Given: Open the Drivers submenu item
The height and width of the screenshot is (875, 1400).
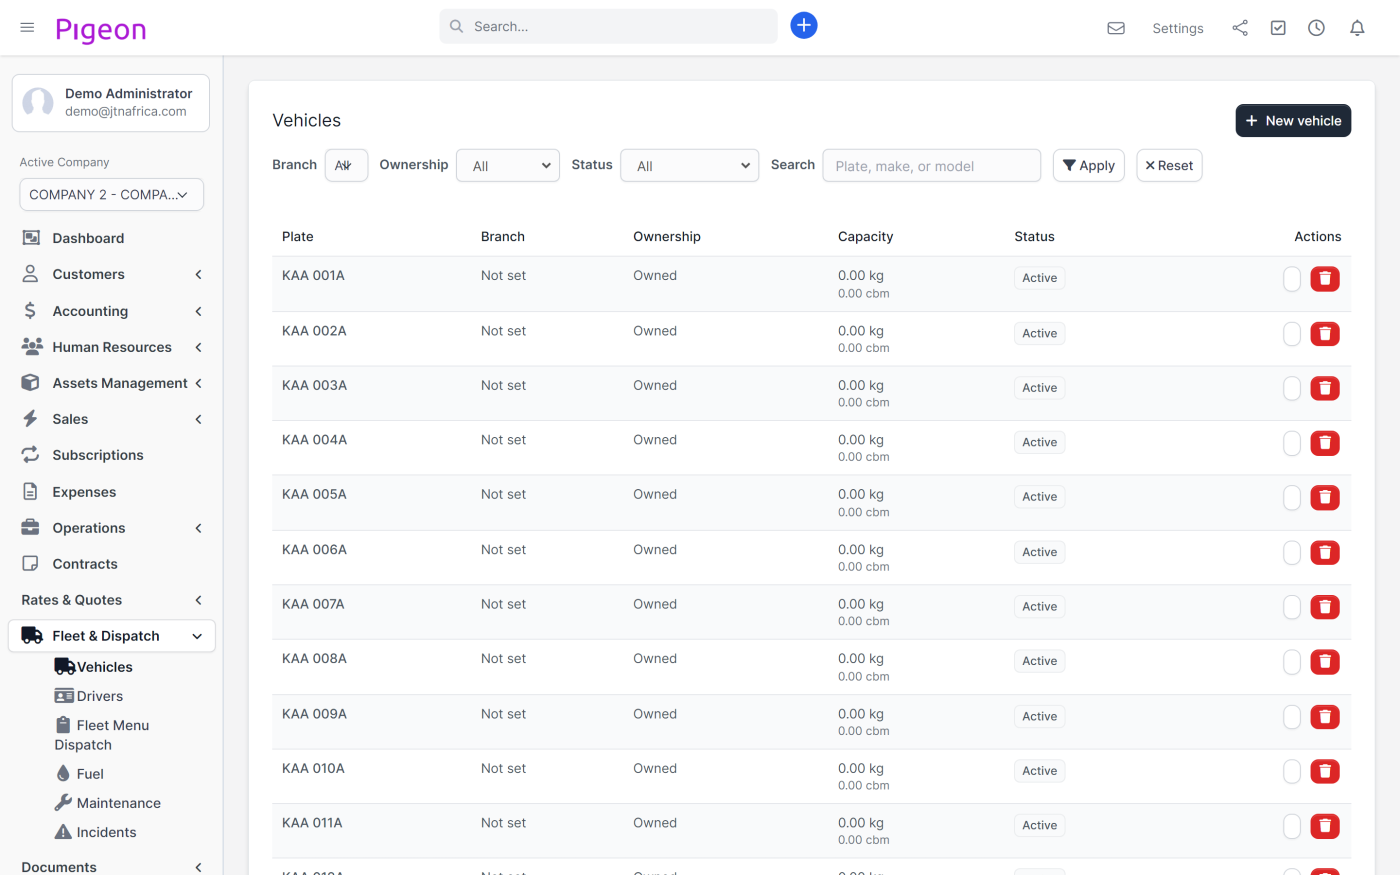Looking at the screenshot, I should coord(89,696).
